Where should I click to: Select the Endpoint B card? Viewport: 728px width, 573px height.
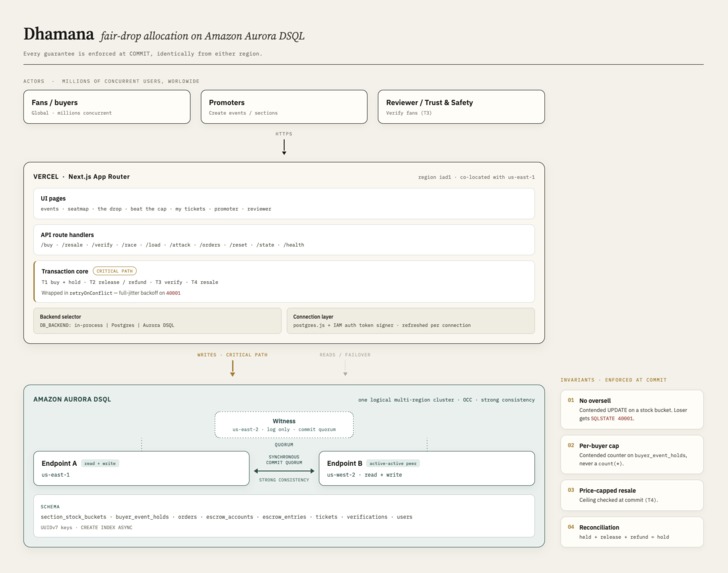point(427,469)
